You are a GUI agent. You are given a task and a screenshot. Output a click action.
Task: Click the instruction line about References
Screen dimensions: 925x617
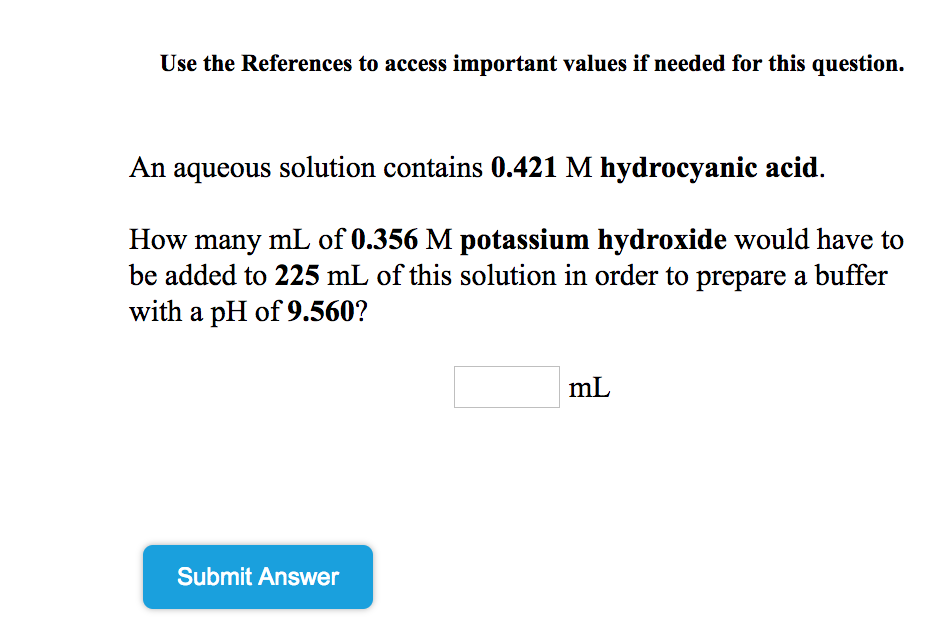pyautogui.click(x=531, y=63)
